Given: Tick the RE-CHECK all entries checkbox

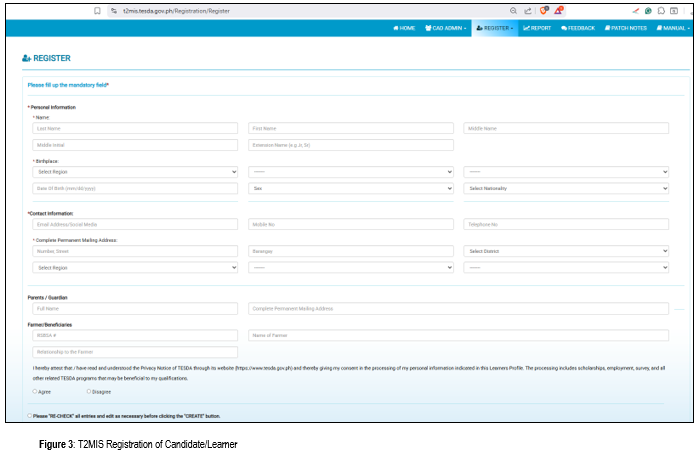Looking at the screenshot, I should click(30, 415).
